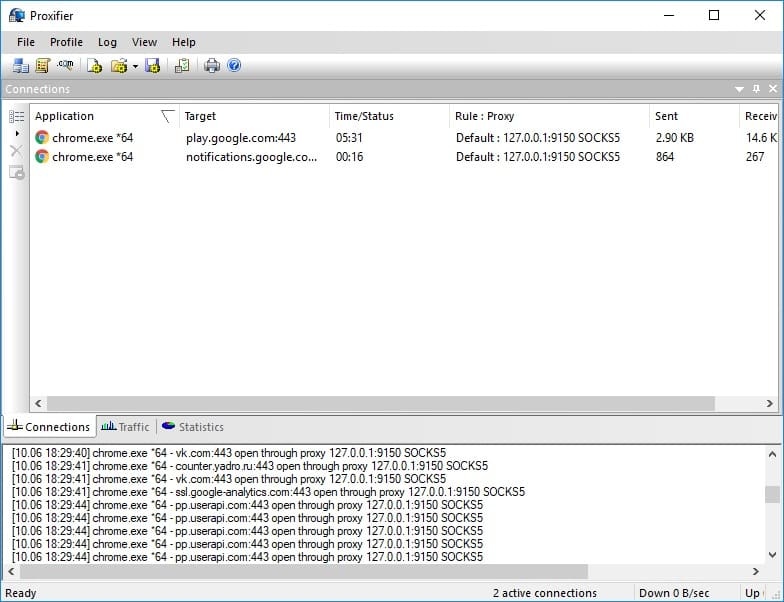Image resolution: width=784 pixels, height=602 pixels.
Task: Click the open profile folder icon
Action: [x=119, y=66]
